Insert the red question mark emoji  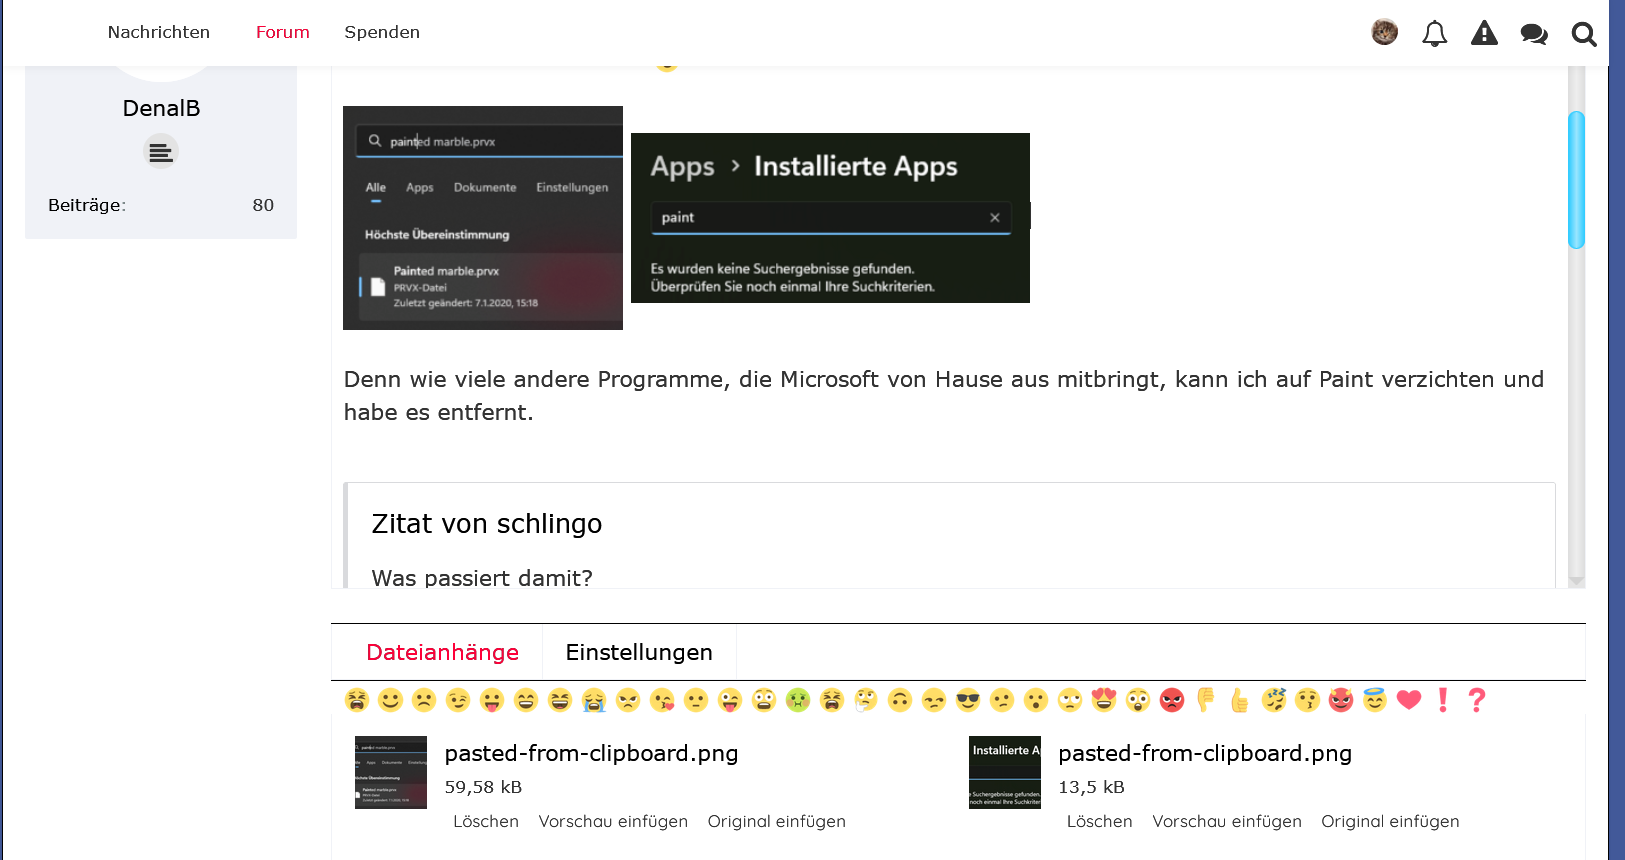1477,700
